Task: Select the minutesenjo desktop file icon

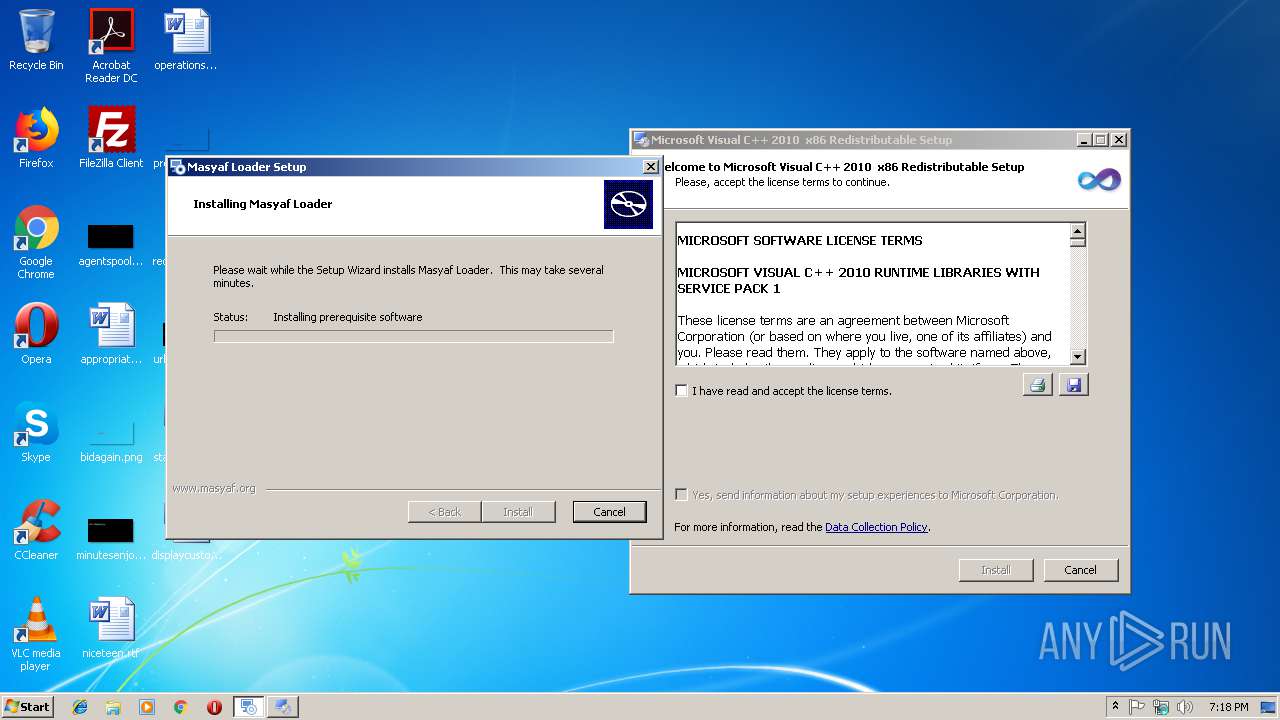Action: point(111,538)
